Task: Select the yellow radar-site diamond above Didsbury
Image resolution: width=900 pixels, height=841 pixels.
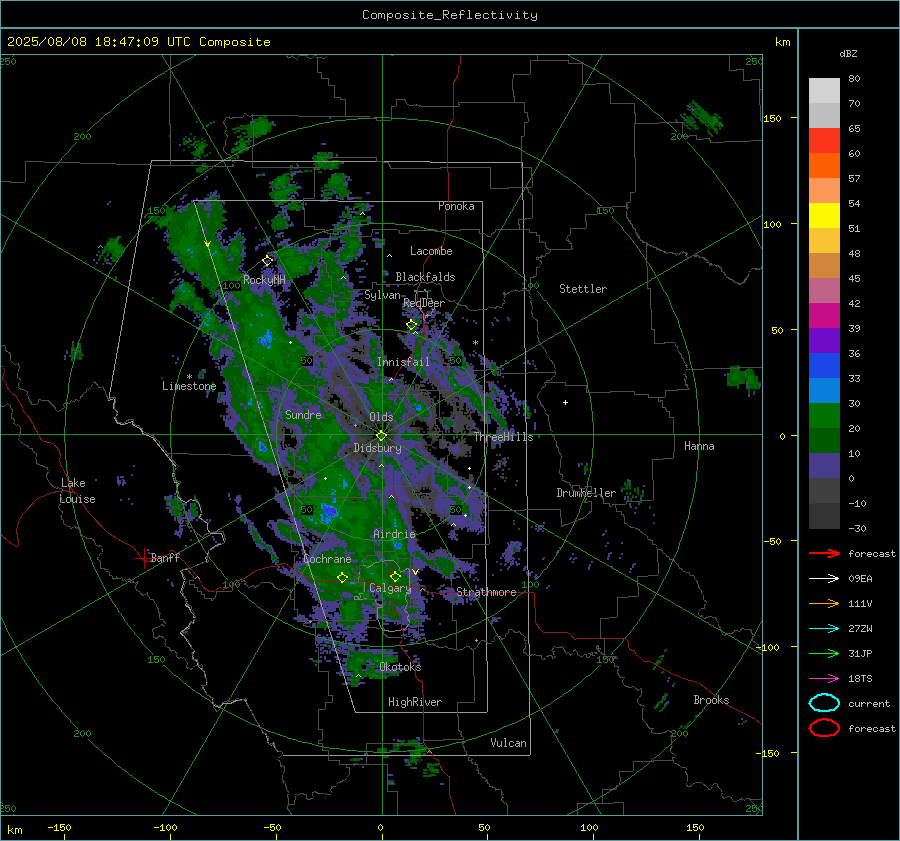Action: click(381, 436)
